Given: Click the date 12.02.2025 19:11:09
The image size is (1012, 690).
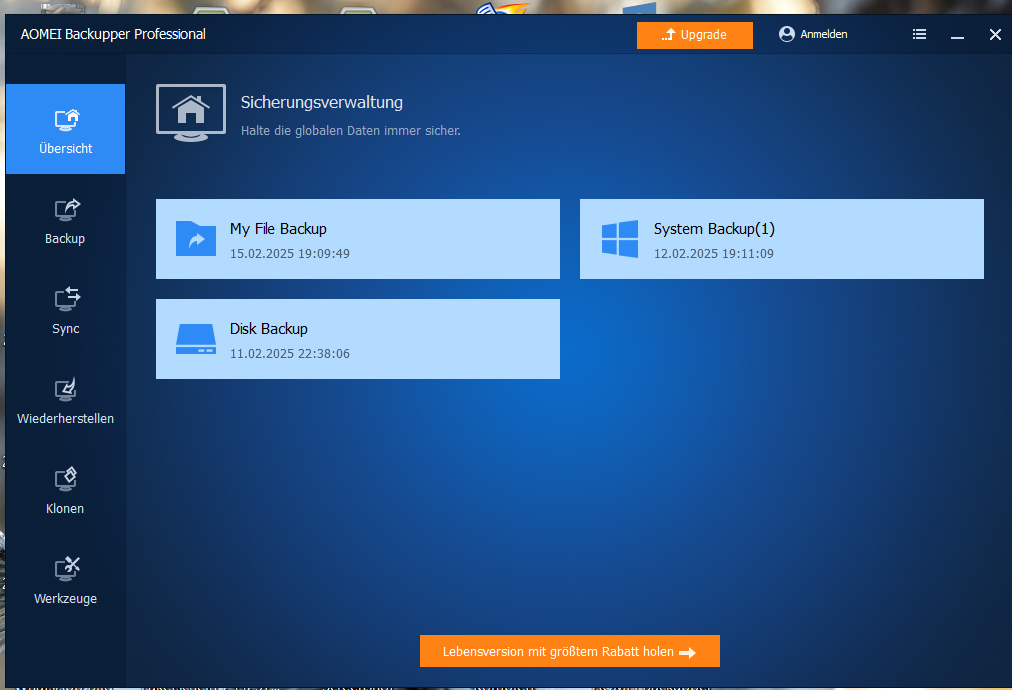Looking at the screenshot, I should [x=713, y=254].
